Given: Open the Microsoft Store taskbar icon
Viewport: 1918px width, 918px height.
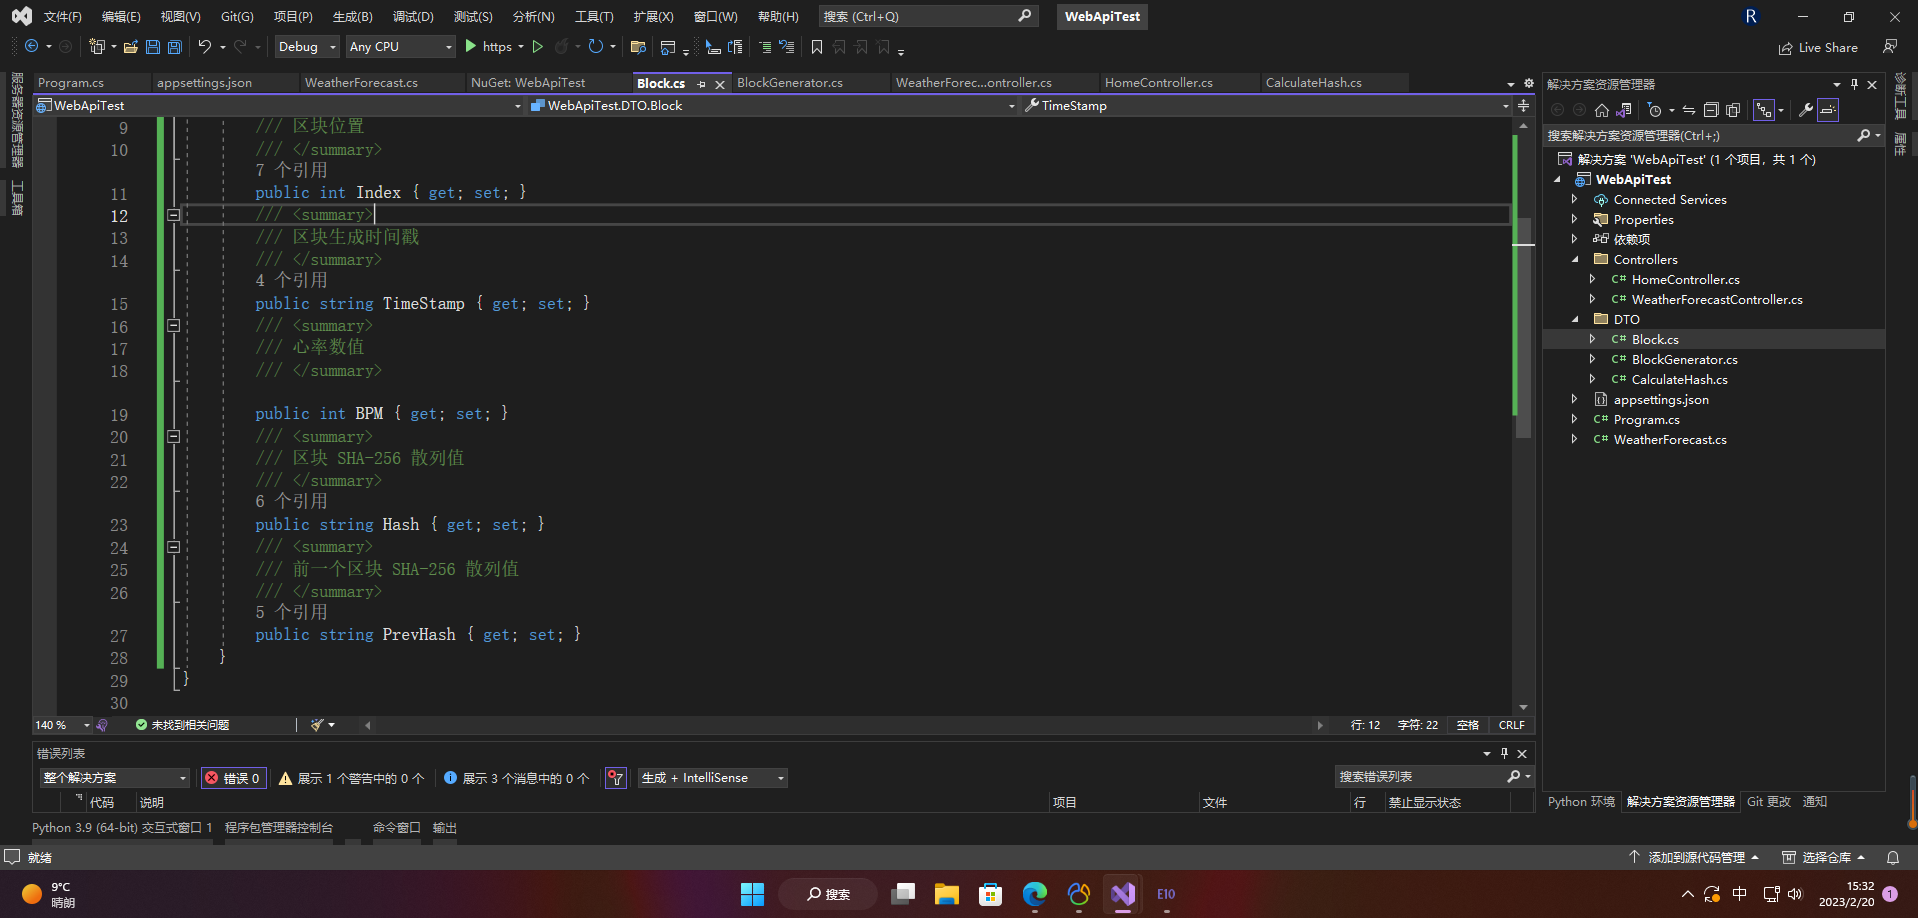Looking at the screenshot, I should 991,894.
